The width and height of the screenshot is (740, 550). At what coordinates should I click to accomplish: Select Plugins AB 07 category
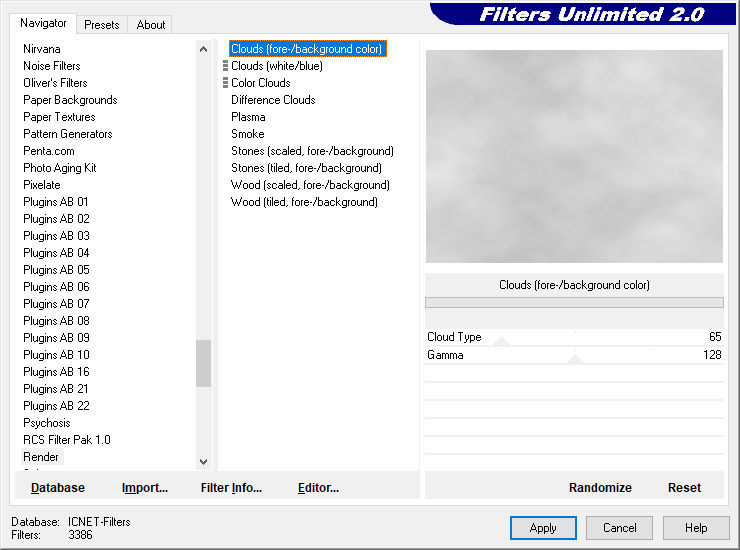click(56, 304)
